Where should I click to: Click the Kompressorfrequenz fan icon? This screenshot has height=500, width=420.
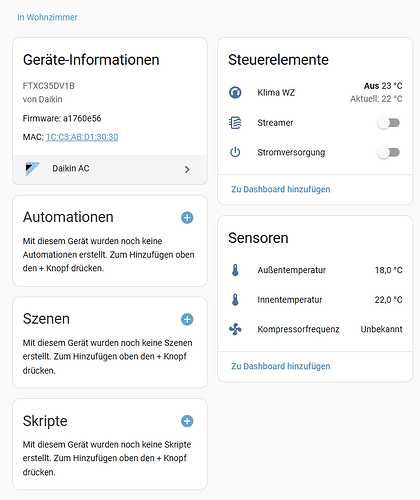pos(235,329)
